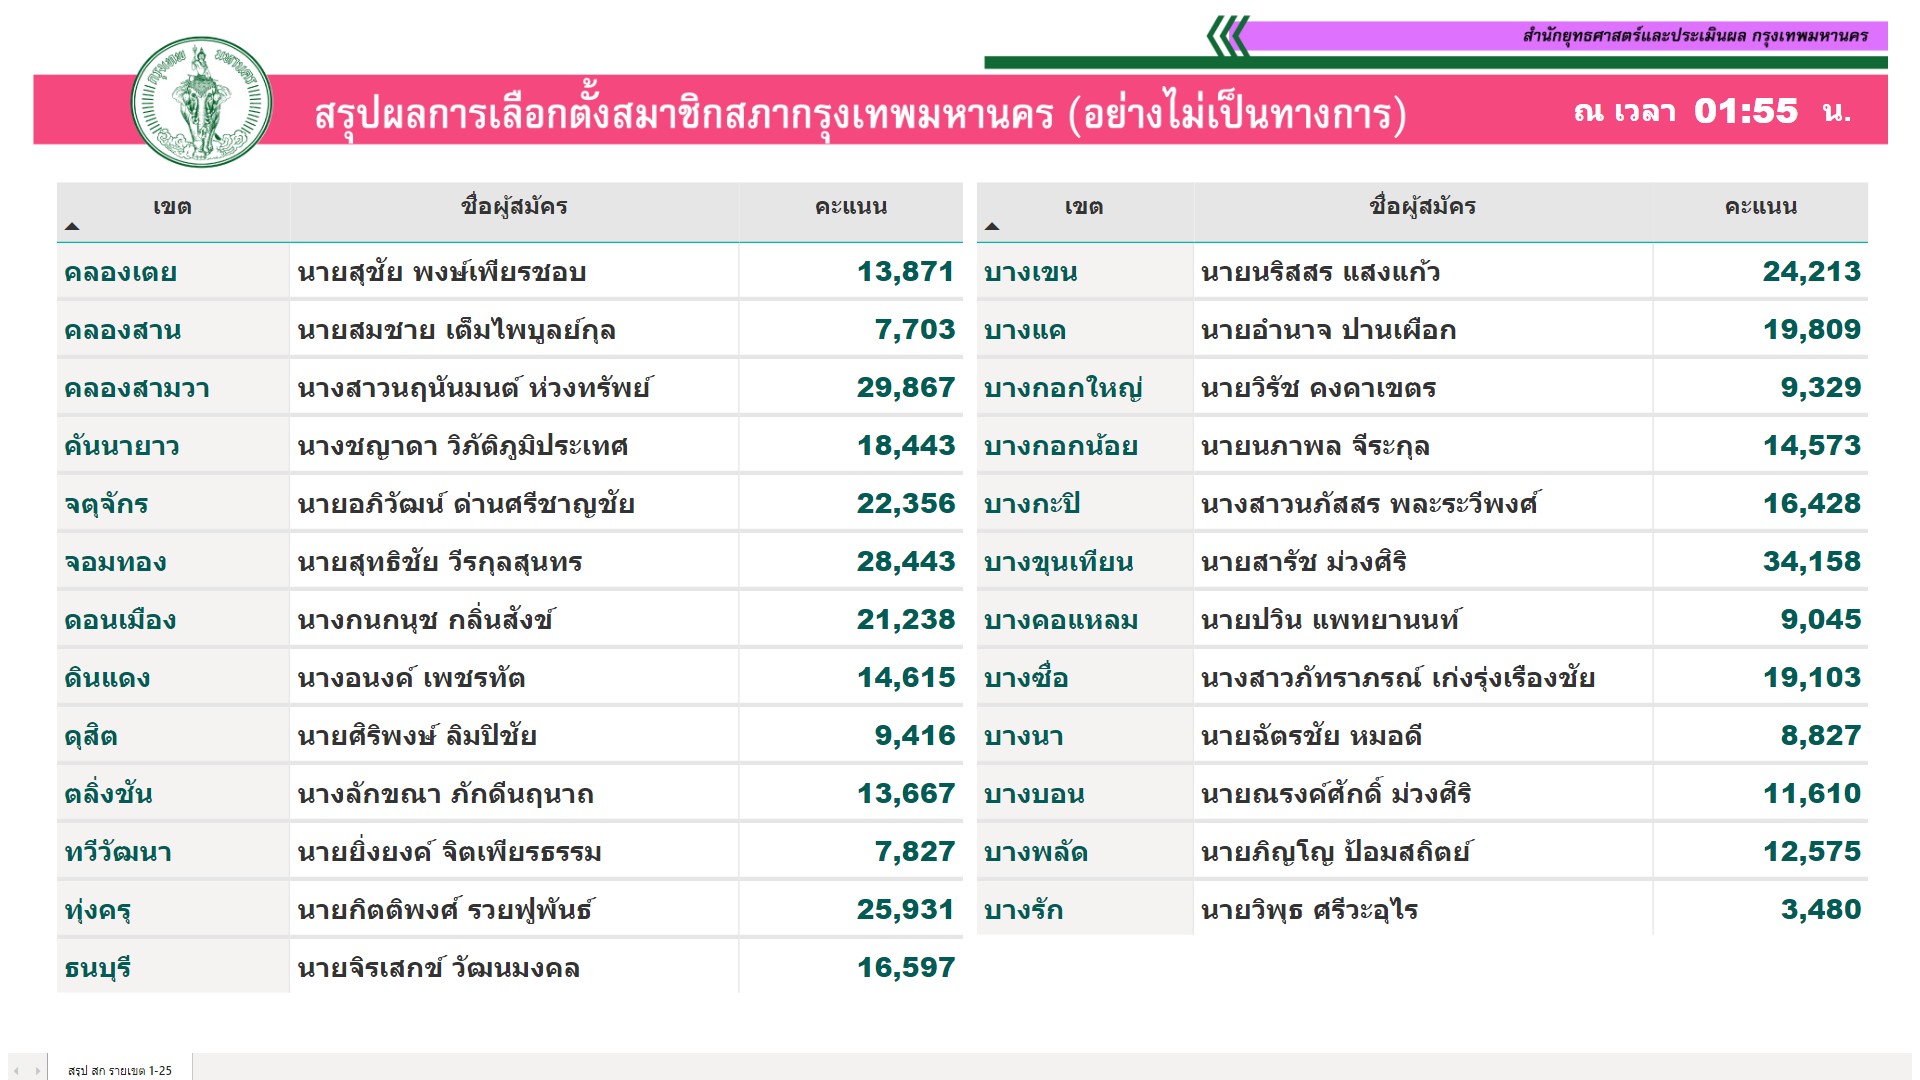Click the time display 01:55
The image size is (1920, 1080).
(1746, 111)
